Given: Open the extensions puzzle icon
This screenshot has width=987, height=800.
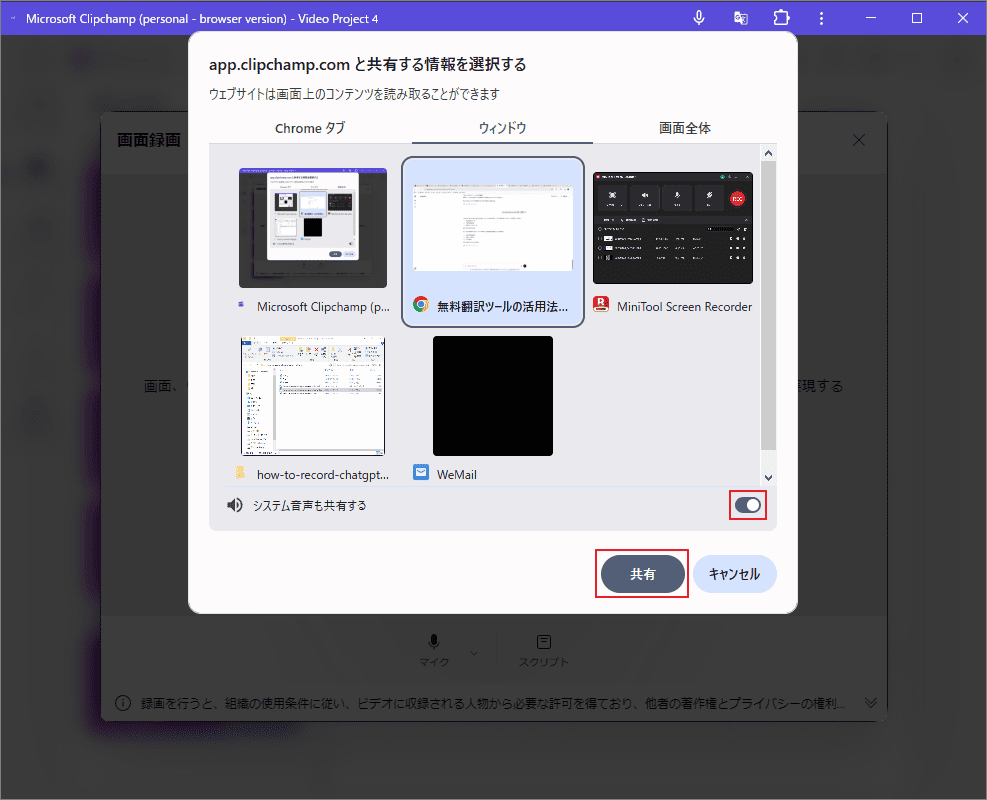Looking at the screenshot, I should click(x=781, y=18).
